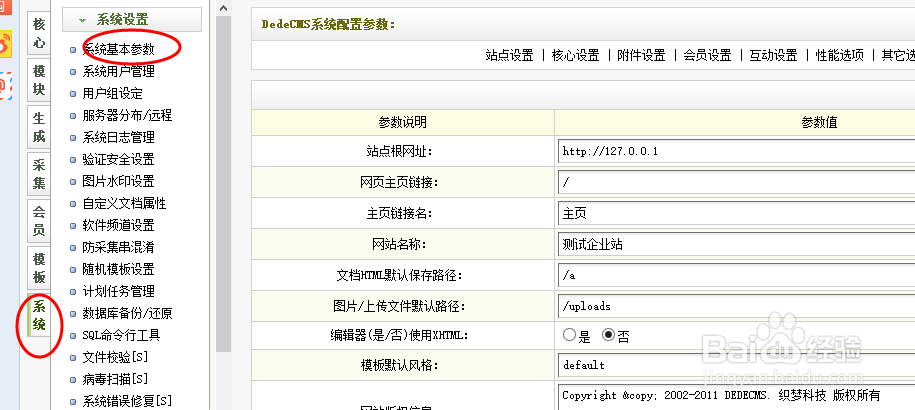Select the 性能选项 config tab
The image size is (915, 410).
pyautogui.click(x=839, y=56)
